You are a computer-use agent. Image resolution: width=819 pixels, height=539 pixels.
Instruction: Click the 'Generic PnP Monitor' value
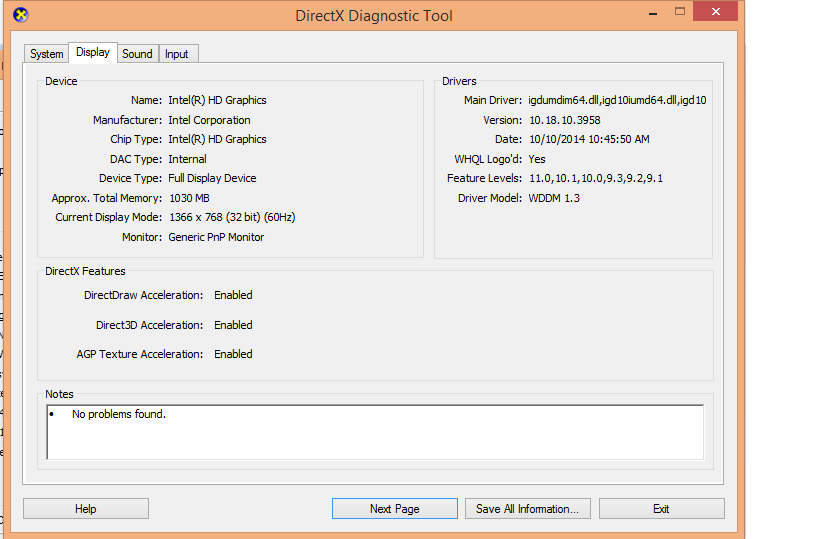(x=216, y=237)
